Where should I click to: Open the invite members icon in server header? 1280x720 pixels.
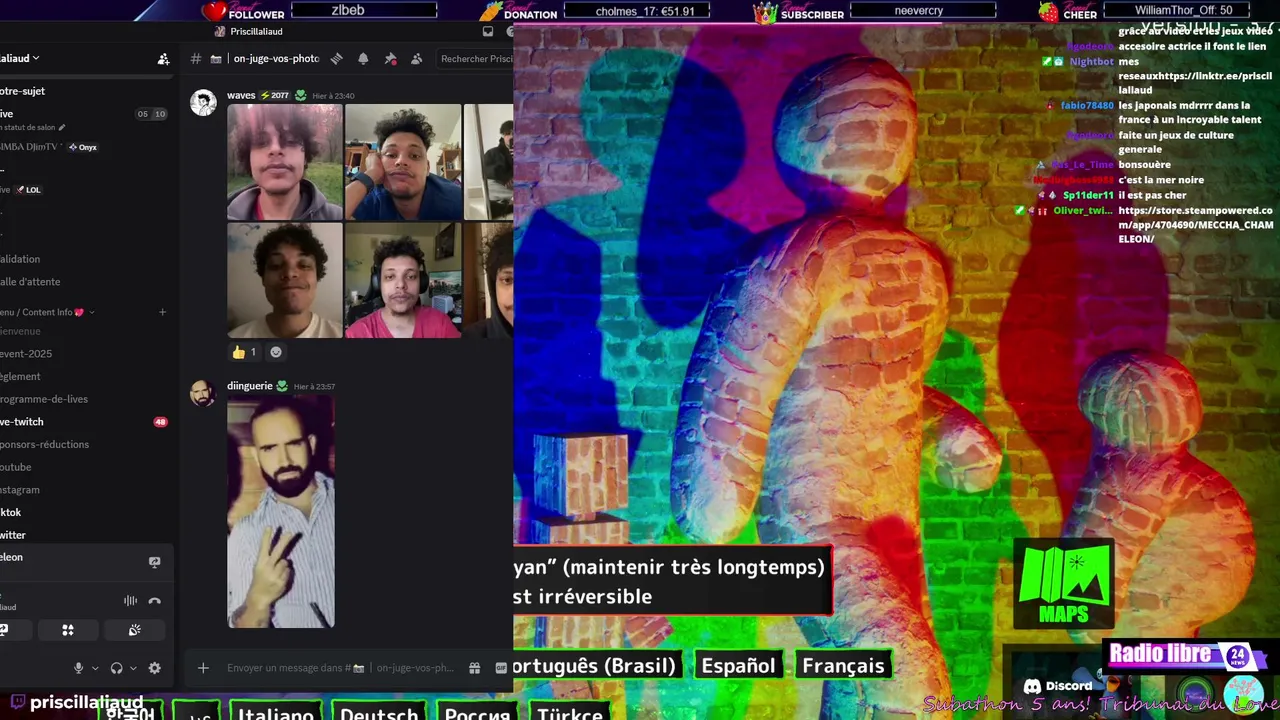pos(163,59)
